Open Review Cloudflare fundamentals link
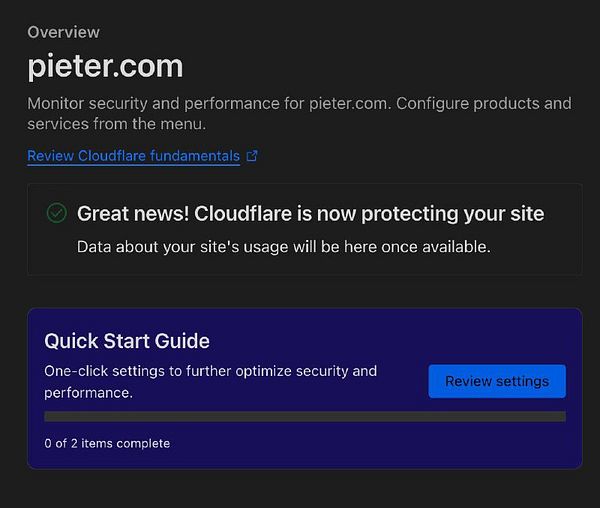 pos(133,156)
